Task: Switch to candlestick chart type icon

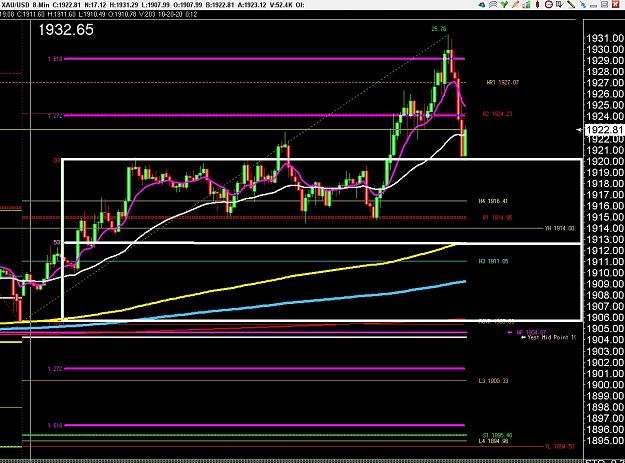Action: point(537,4)
